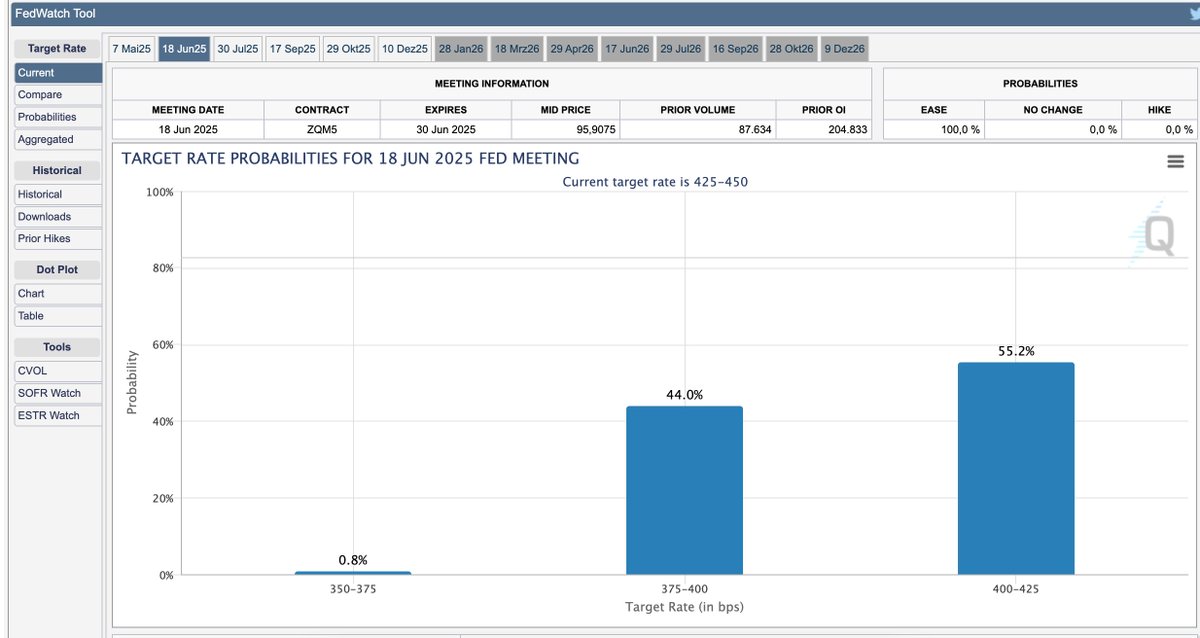Open Prior Hikes in the sidebar
This screenshot has width=1200, height=638.
click(58, 239)
